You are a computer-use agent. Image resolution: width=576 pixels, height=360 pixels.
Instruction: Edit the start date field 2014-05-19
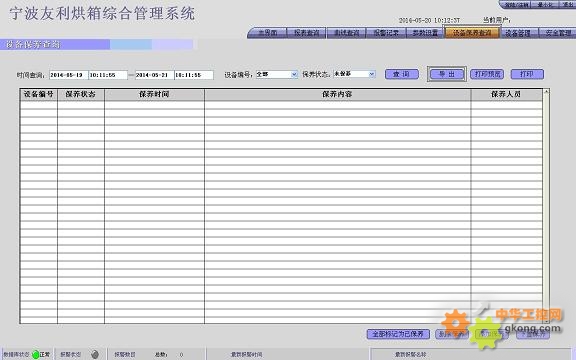click(68, 75)
